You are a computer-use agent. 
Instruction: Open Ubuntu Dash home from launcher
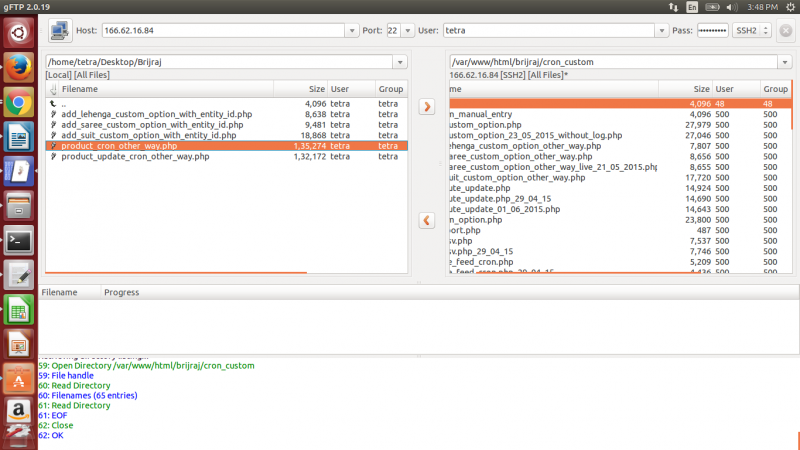point(18,33)
